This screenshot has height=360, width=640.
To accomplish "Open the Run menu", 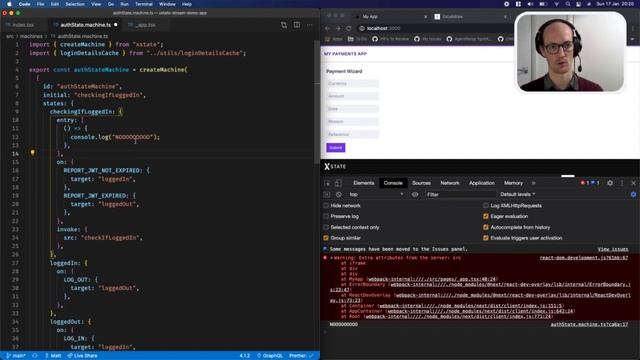I will (124, 4).
